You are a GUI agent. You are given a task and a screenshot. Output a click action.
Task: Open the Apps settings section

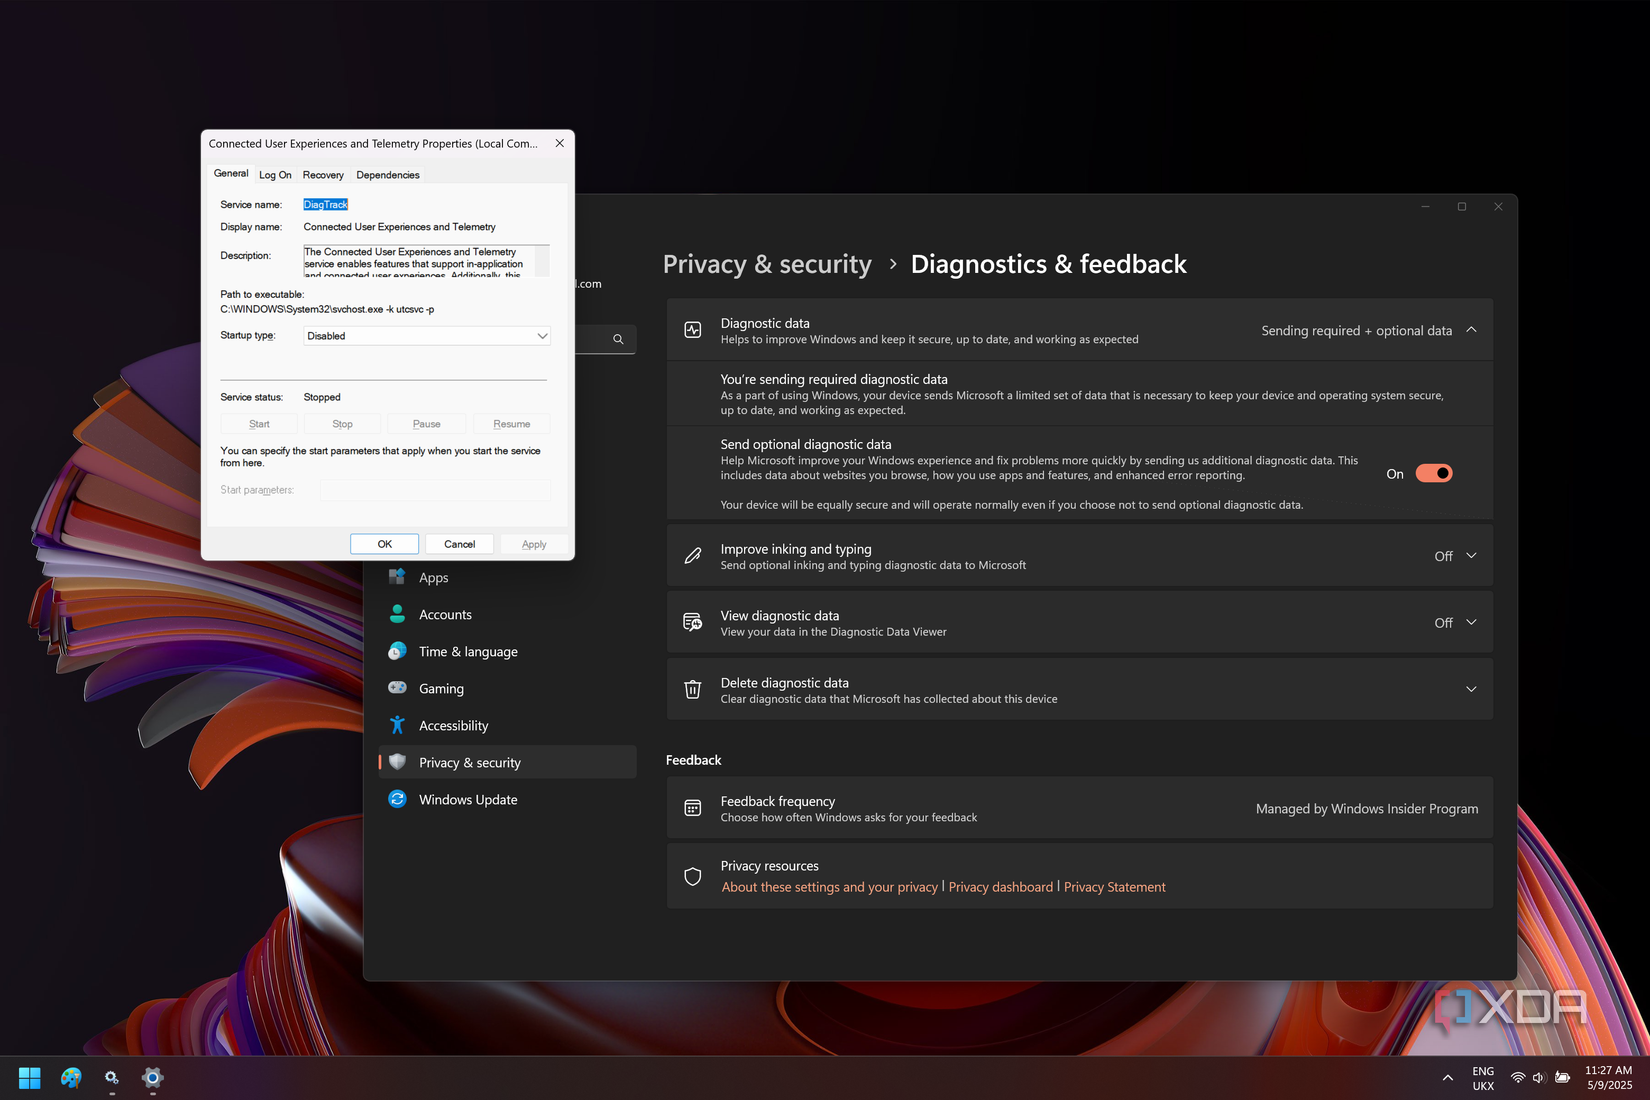pos(434,577)
